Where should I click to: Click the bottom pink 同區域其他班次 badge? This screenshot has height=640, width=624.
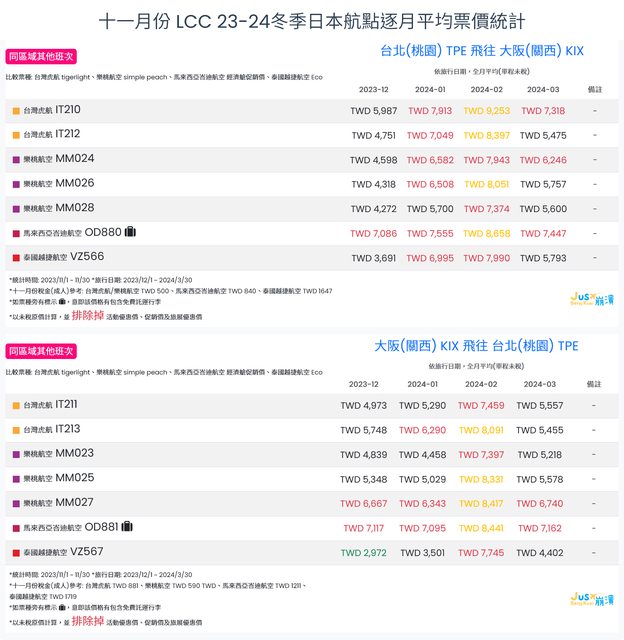[41, 351]
